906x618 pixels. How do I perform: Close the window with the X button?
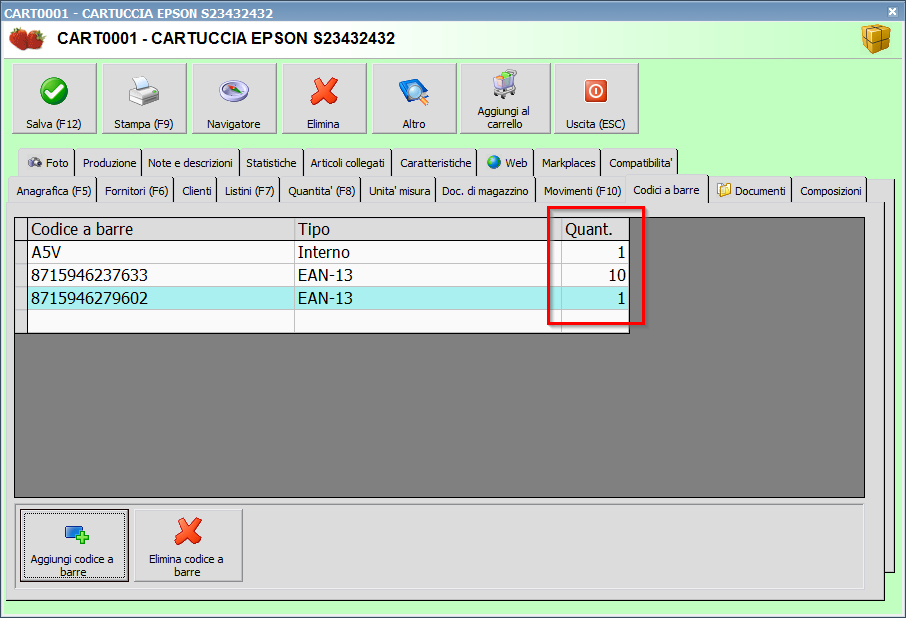click(893, 11)
